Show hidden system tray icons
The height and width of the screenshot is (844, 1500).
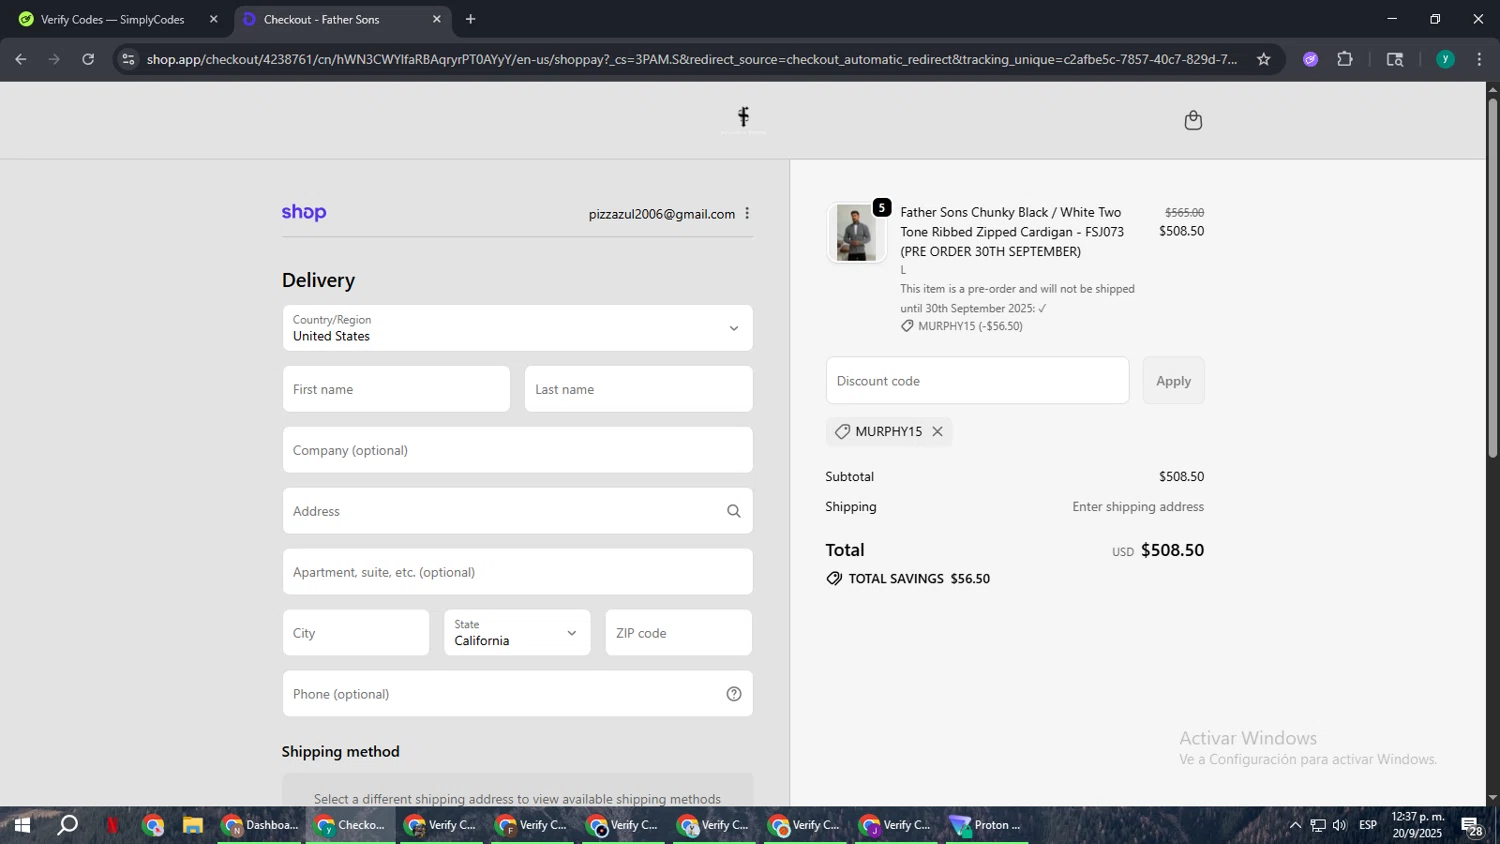tap(1295, 825)
